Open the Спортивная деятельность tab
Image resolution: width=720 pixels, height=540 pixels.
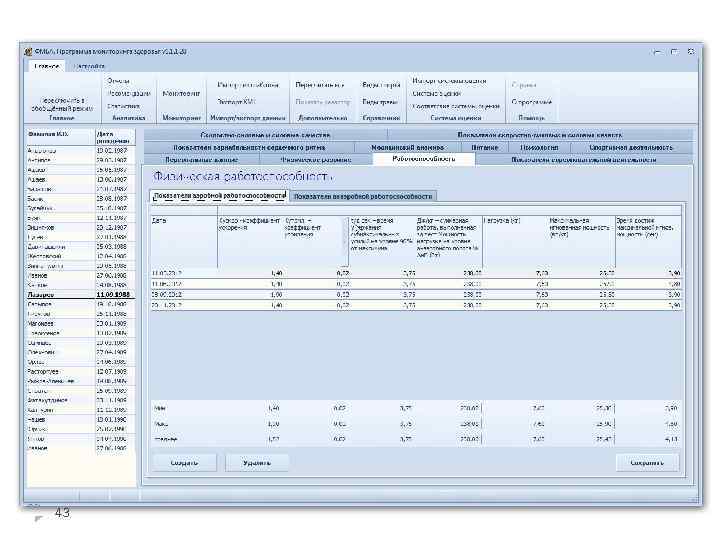[631, 147]
